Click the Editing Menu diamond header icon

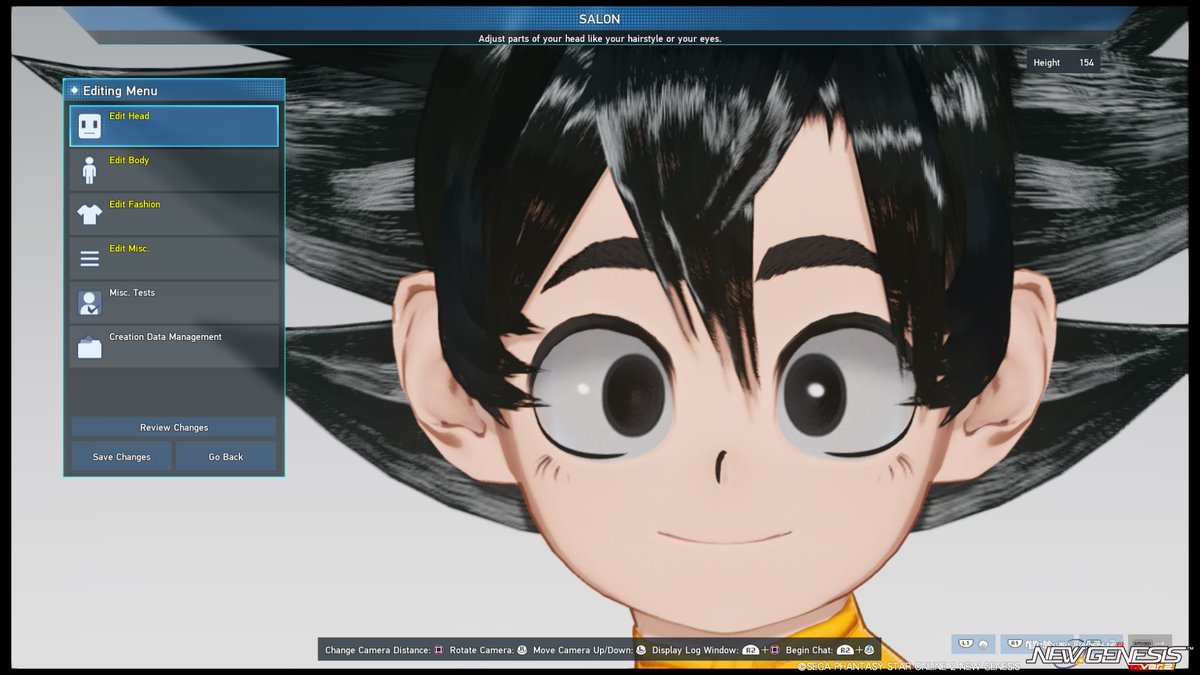74,90
